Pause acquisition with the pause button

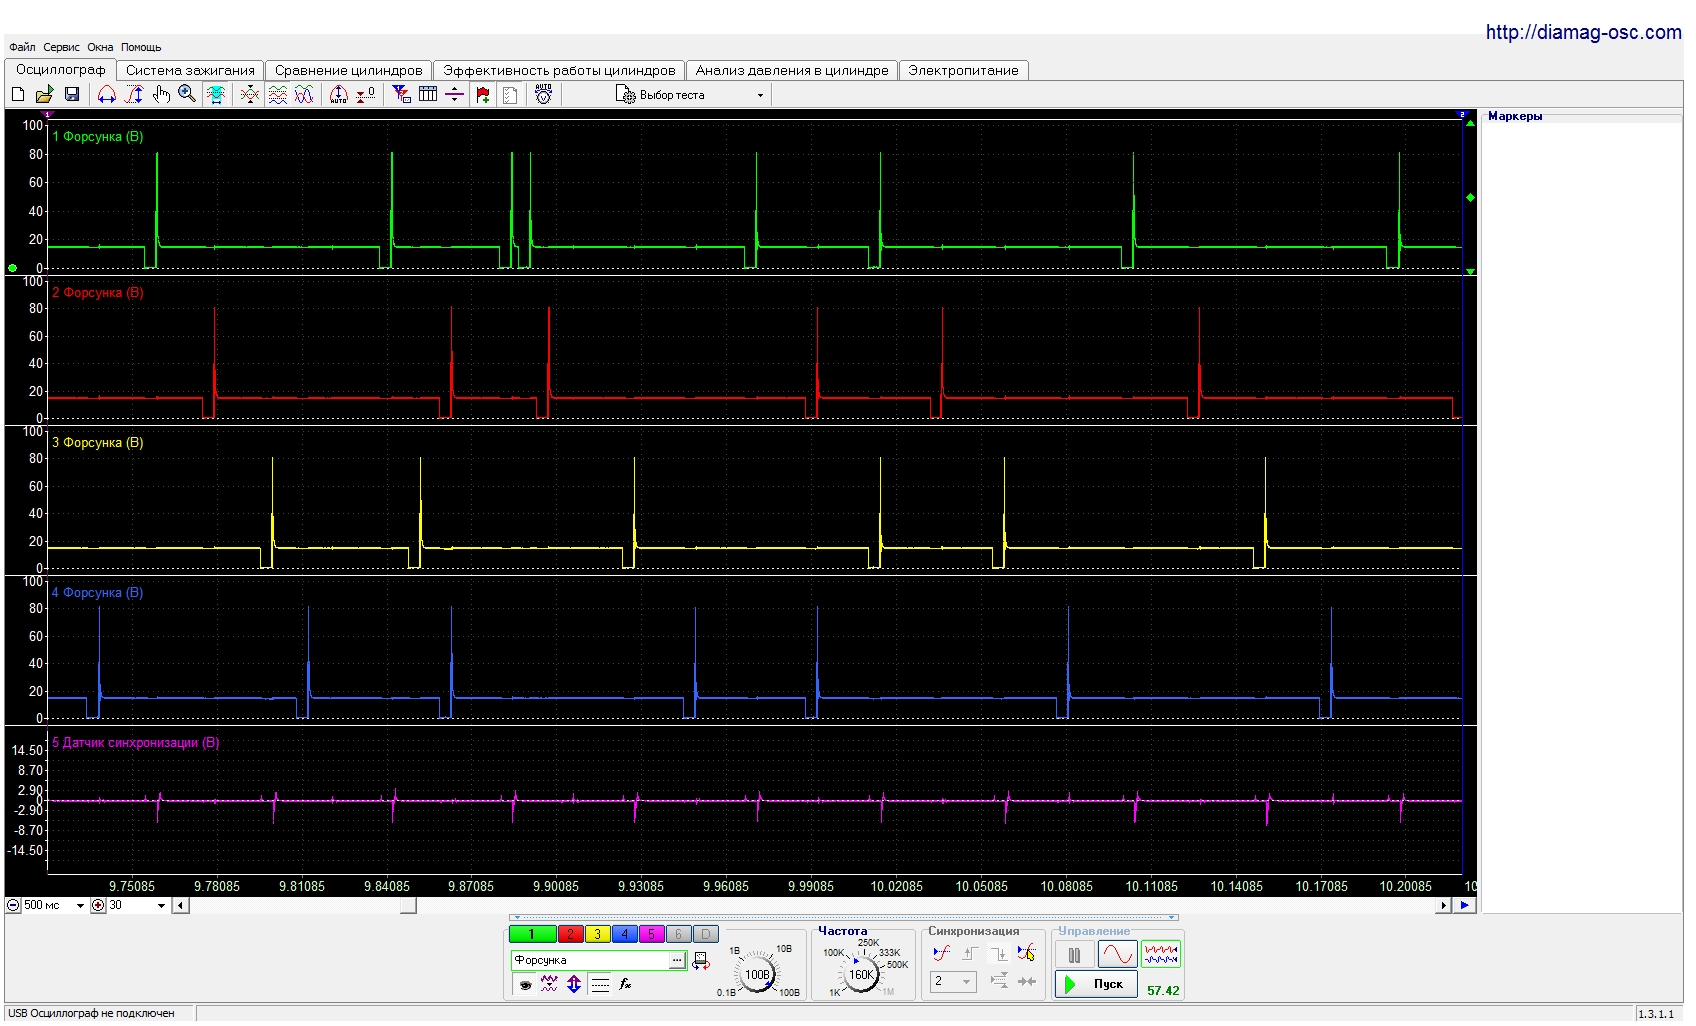tap(1074, 955)
